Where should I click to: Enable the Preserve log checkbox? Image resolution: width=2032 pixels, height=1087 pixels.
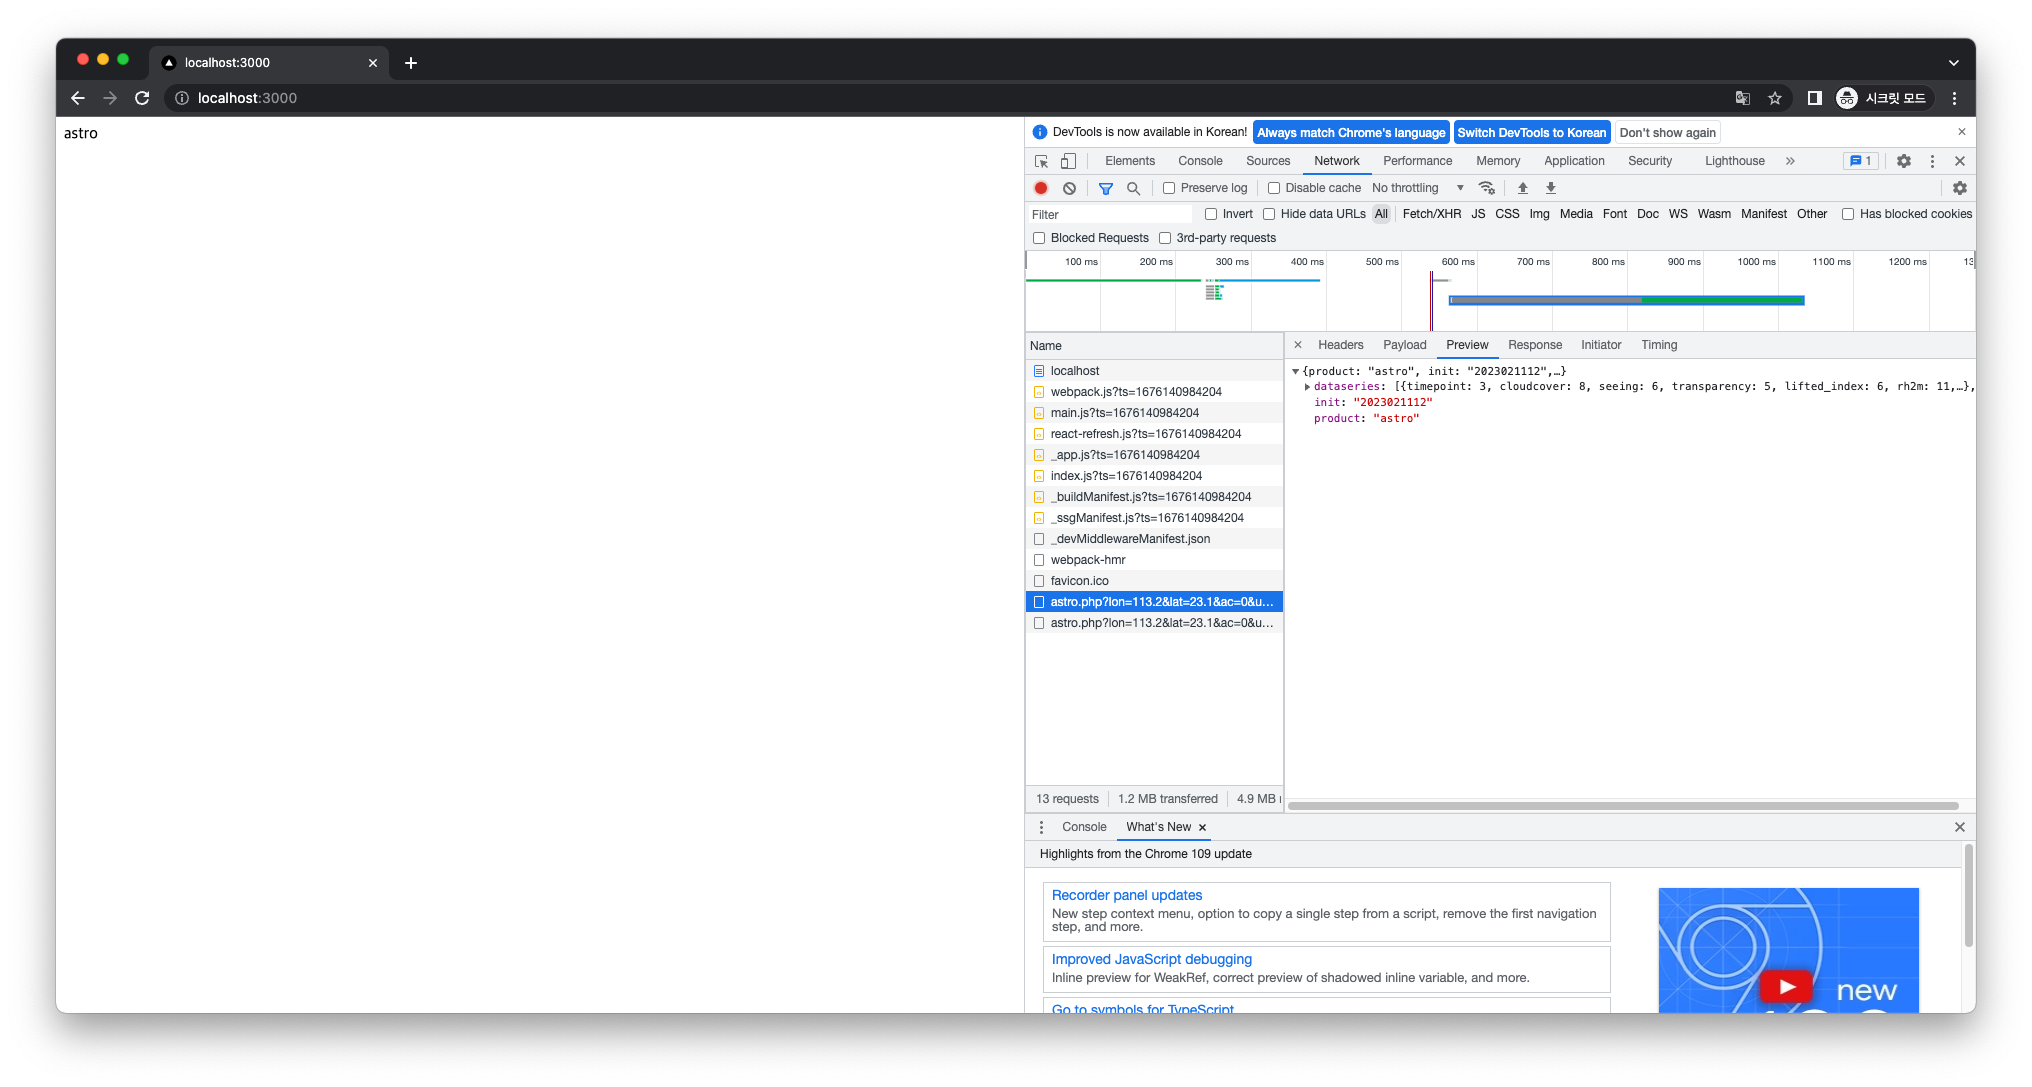[1169, 188]
